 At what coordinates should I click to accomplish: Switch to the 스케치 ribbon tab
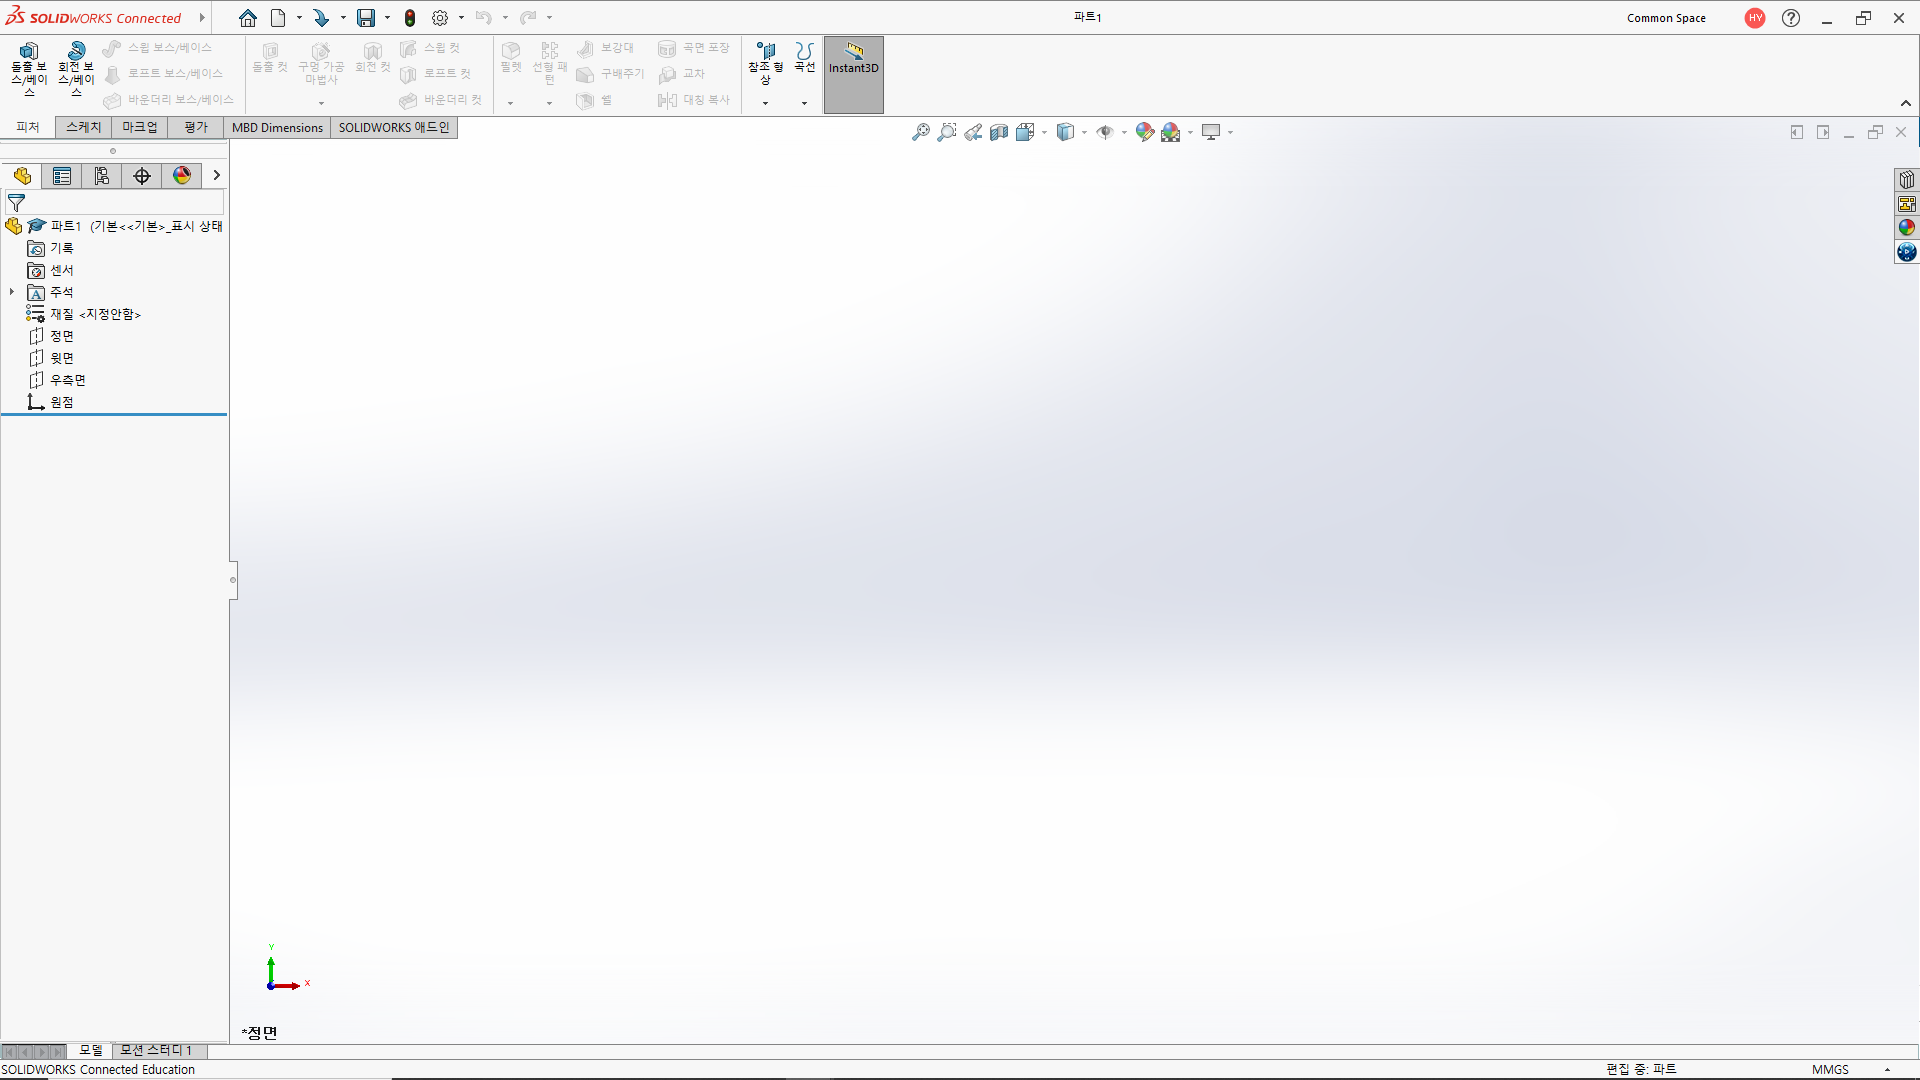(82, 127)
